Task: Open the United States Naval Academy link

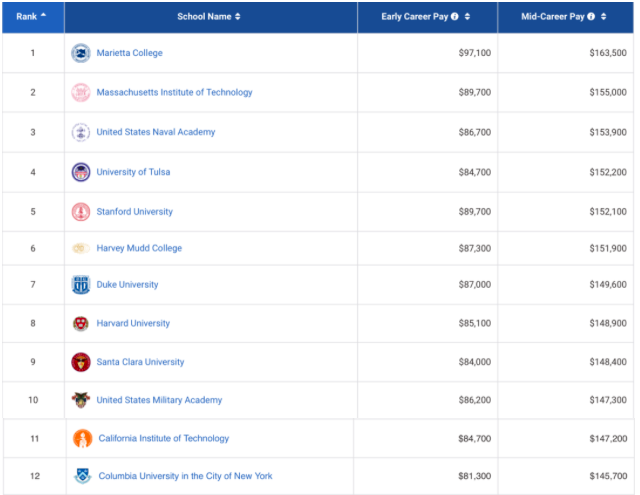Action: click(x=156, y=132)
